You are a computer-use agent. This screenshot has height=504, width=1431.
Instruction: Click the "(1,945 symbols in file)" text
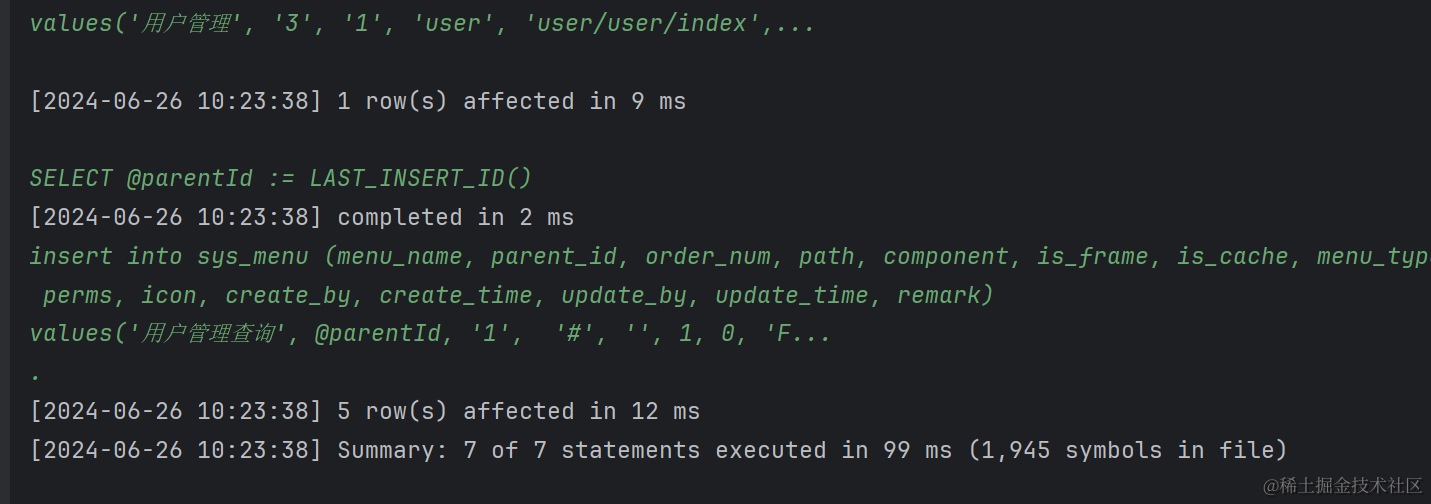(x=1127, y=450)
